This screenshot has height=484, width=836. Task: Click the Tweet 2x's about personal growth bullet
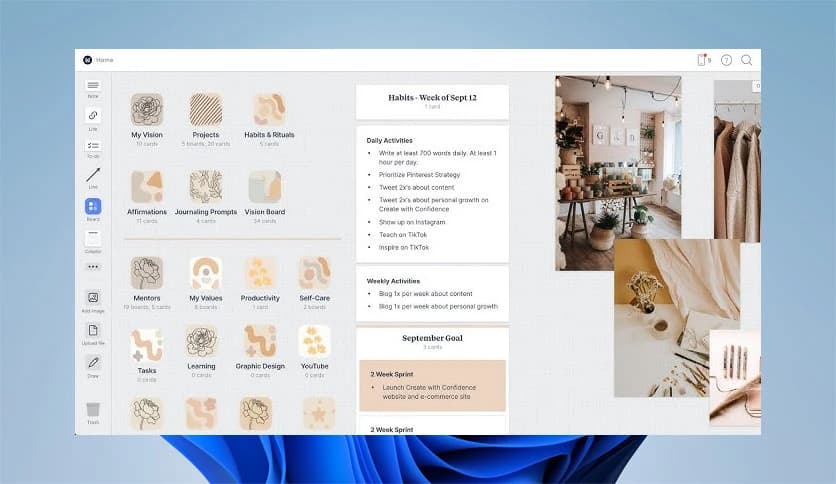(433, 204)
